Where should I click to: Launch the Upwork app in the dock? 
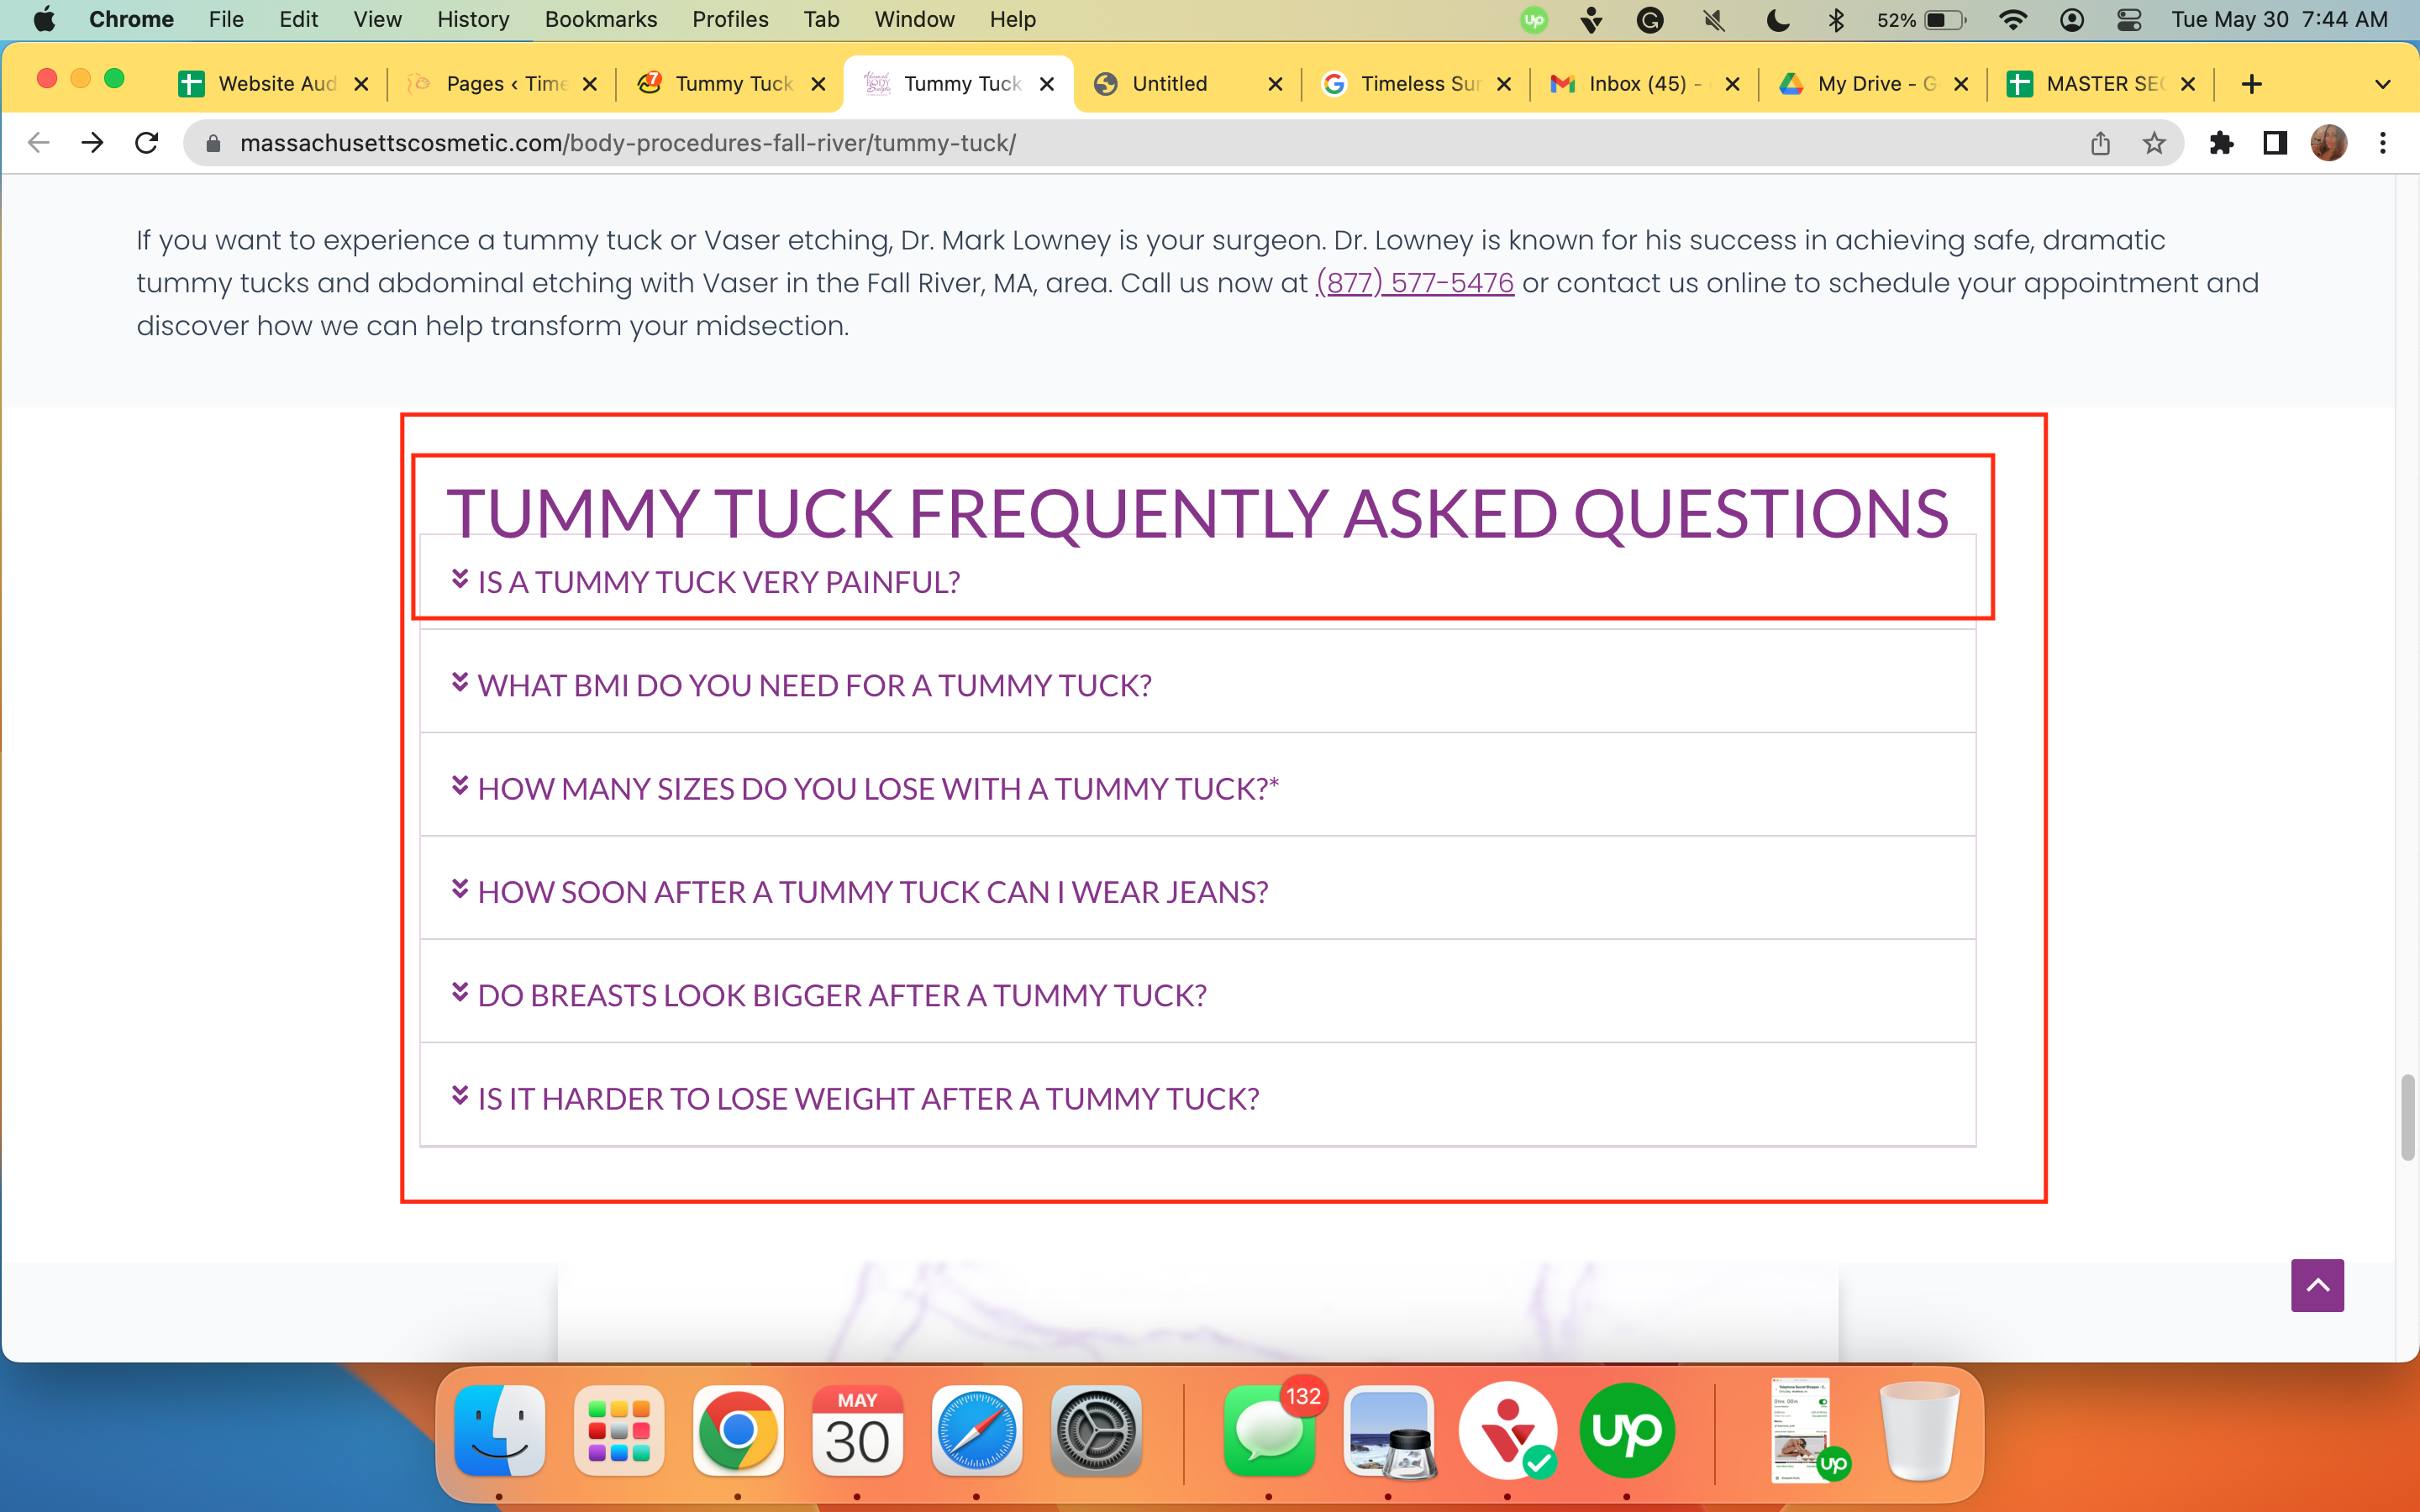(1627, 1431)
